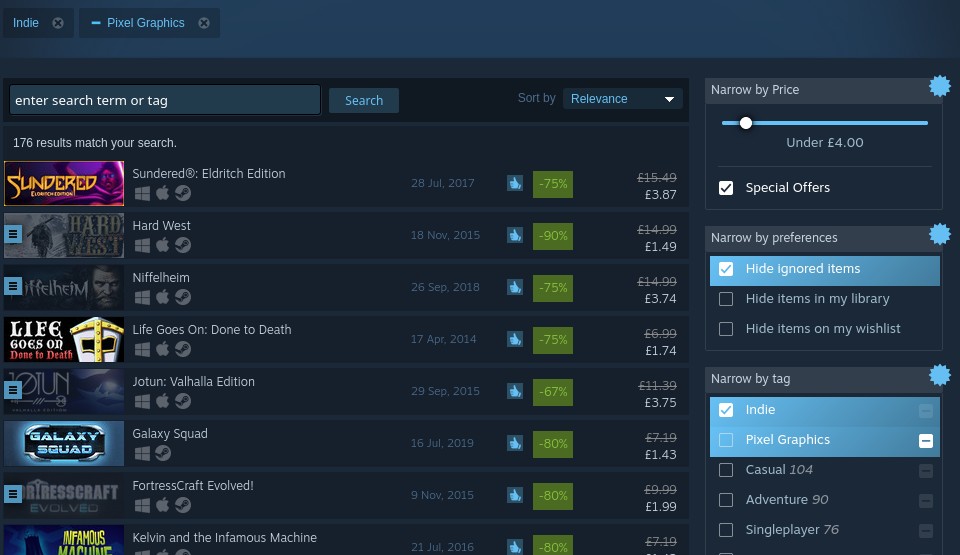
Task: Click the Search button
Action: point(364,100)
